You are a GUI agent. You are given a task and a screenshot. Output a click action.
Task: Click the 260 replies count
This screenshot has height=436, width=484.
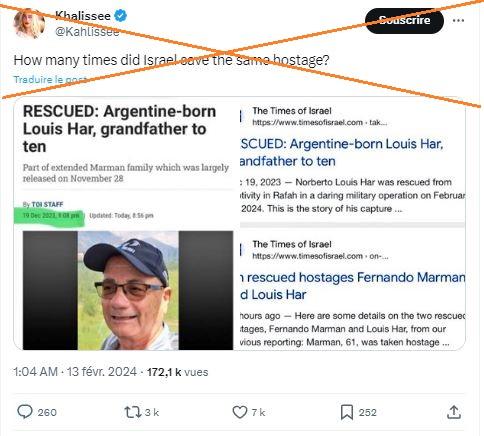pos(47,412)
